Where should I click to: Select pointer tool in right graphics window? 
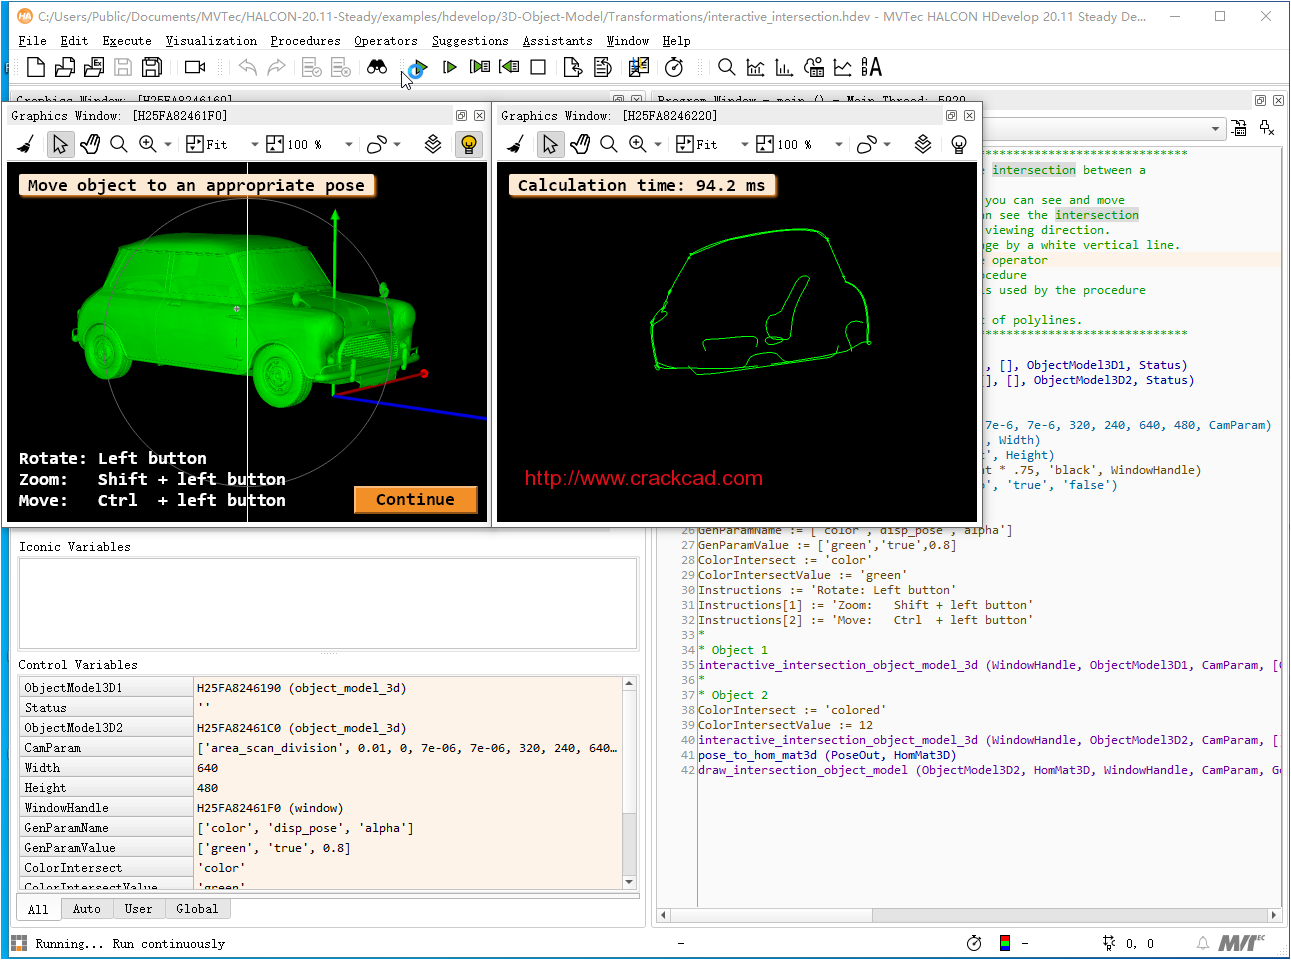pos(550,144)
